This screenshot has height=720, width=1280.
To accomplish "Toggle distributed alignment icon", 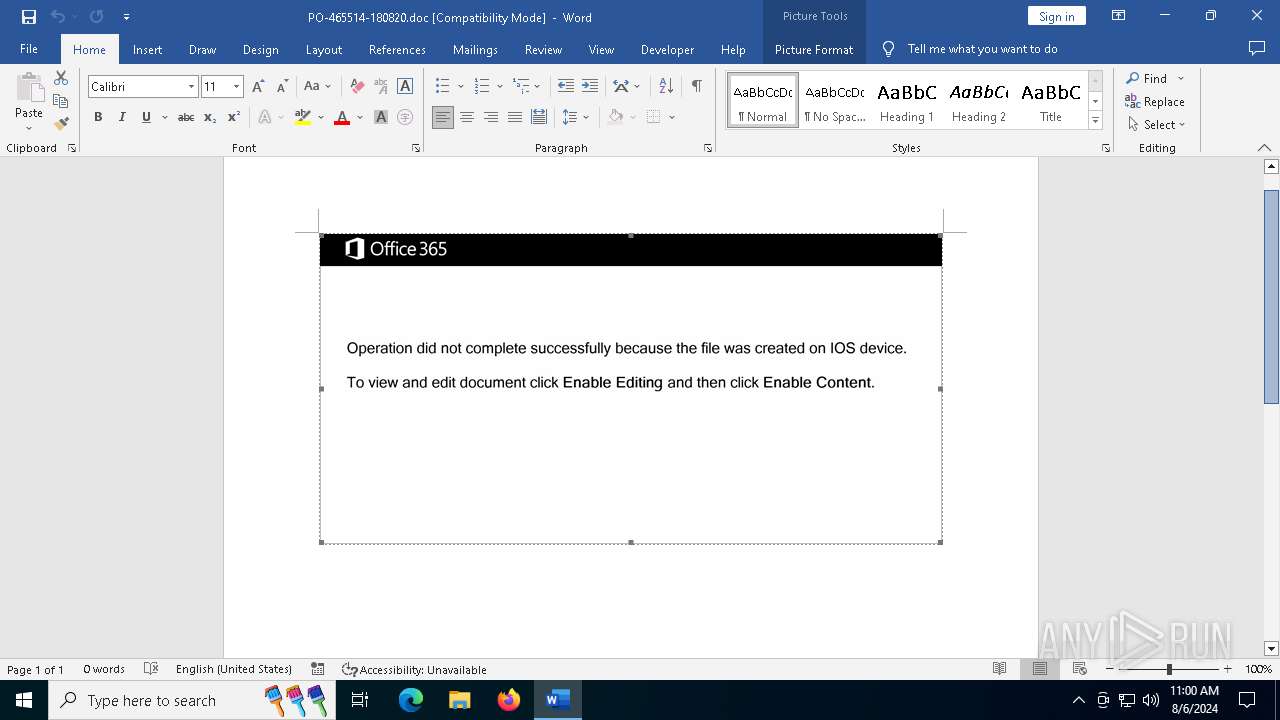I will click(x=539, y=117).
